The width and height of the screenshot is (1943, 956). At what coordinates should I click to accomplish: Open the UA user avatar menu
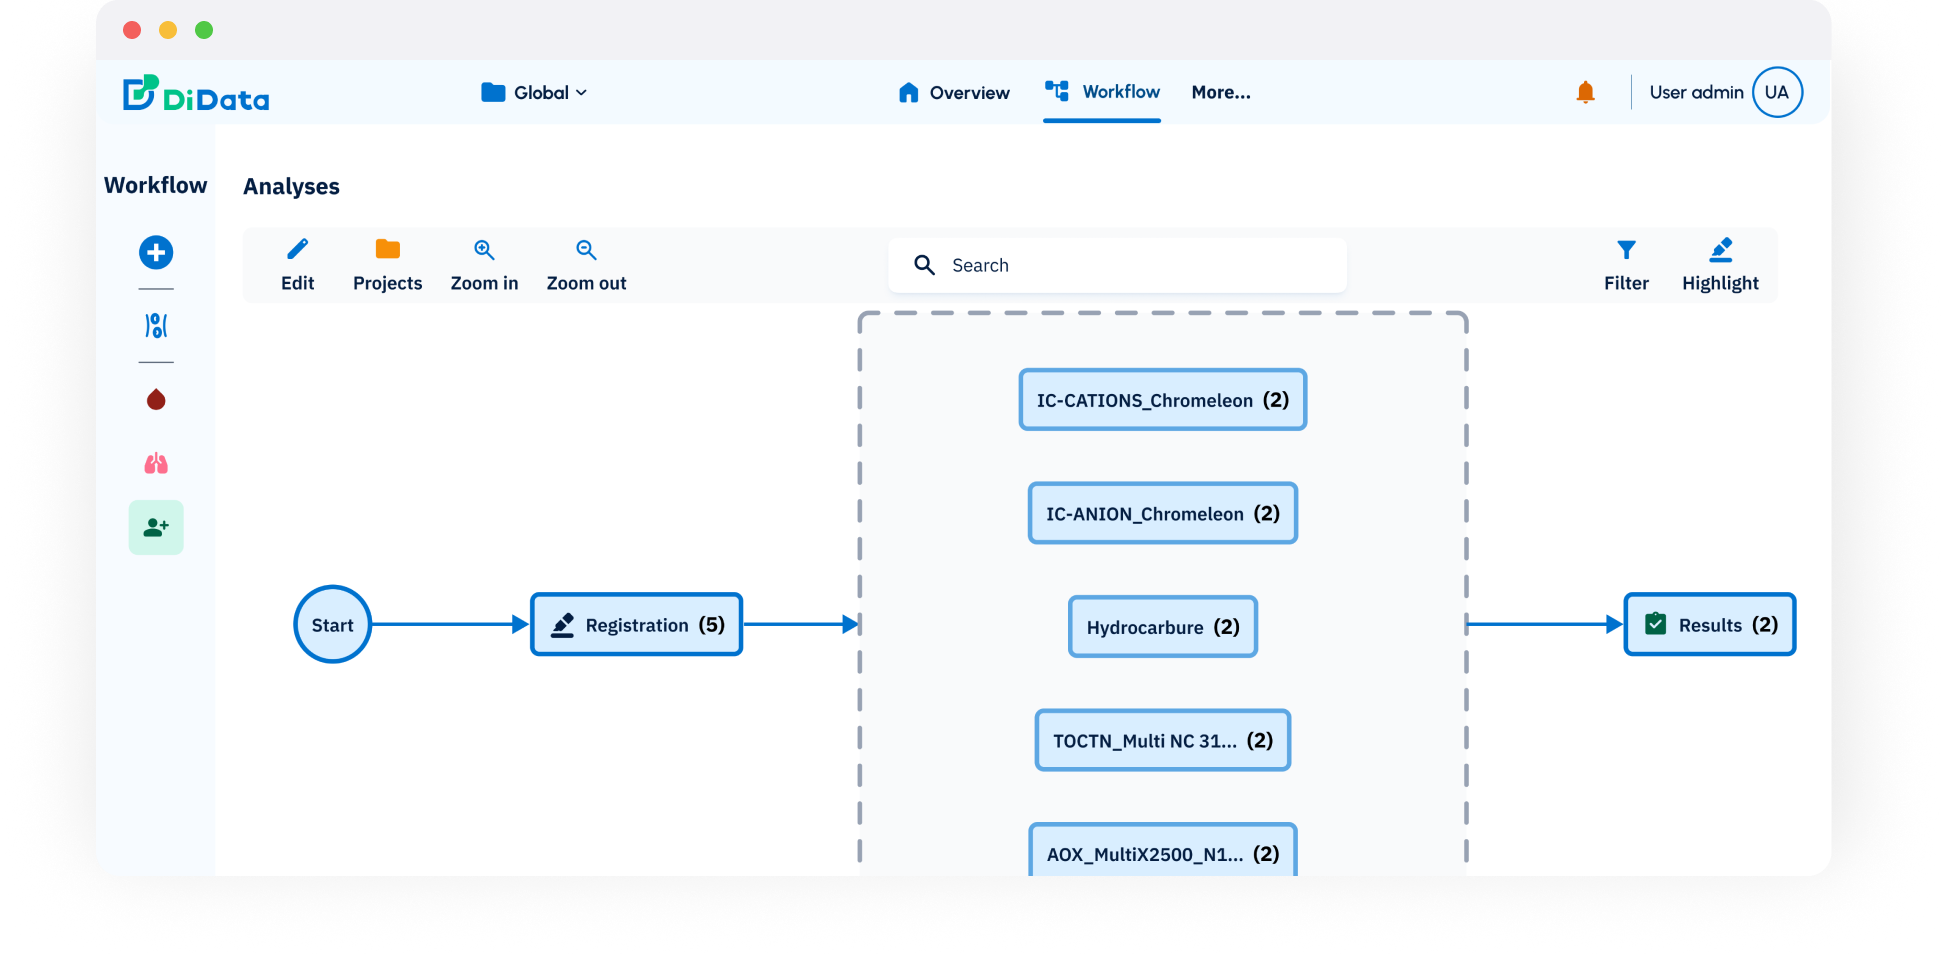(1776, 93)
